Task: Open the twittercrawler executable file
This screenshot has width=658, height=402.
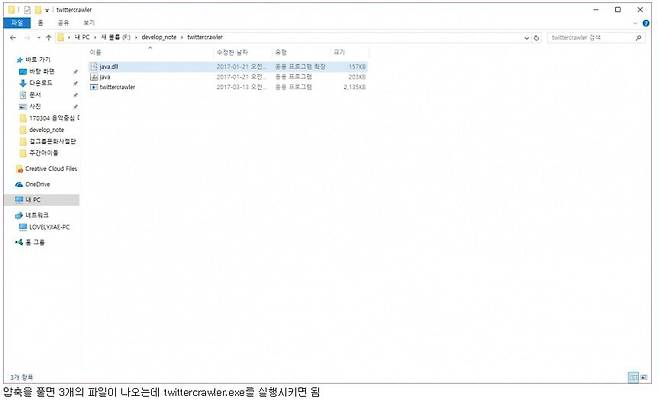Action: tap(117, 87)
